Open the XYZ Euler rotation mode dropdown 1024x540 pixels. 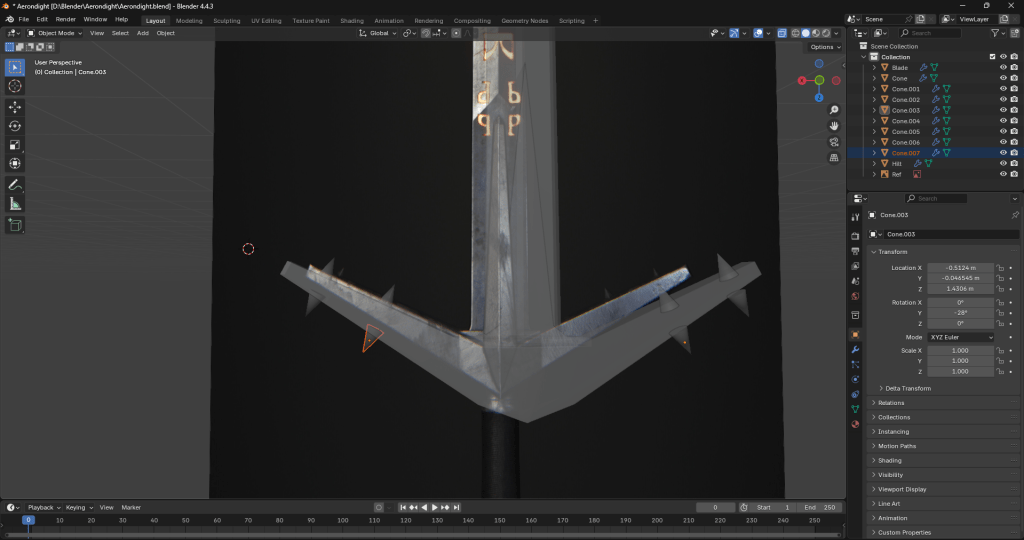(963, 337)
